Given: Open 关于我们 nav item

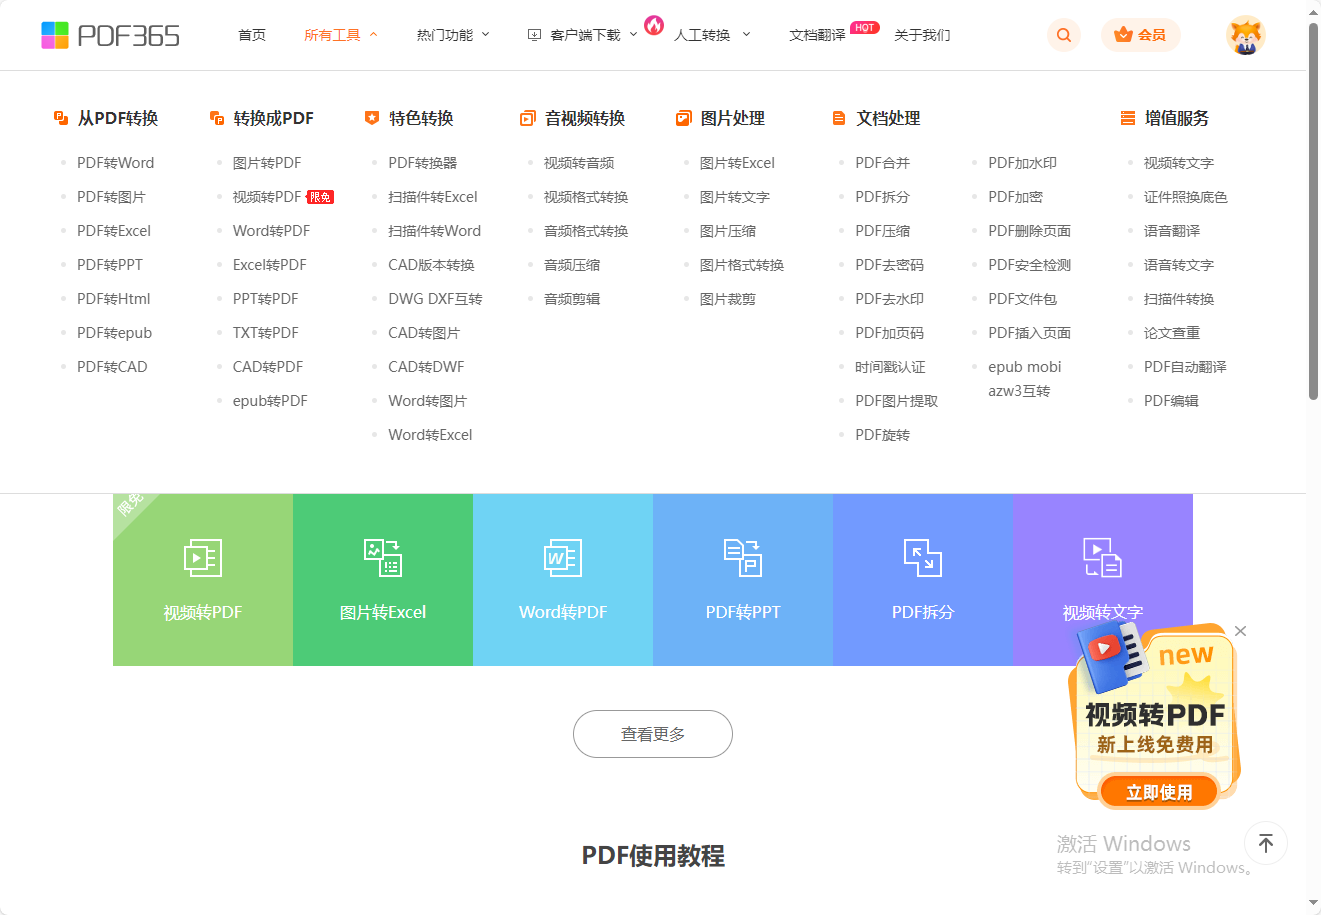Looking at the screenshot, I should click(922, 35).
